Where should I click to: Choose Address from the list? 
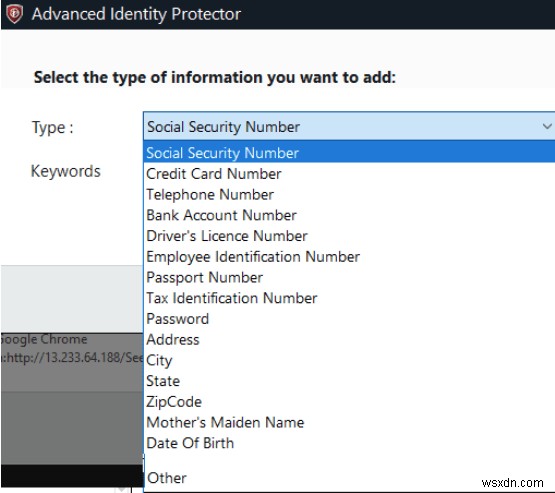pos(350,340)
